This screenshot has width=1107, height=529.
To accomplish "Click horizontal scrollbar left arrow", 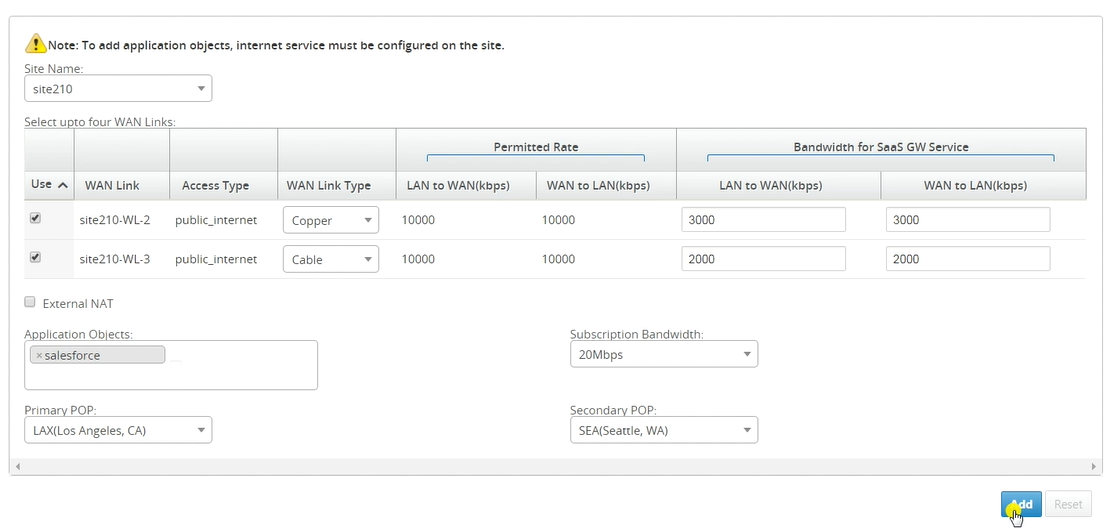I will tap(17, 467).
